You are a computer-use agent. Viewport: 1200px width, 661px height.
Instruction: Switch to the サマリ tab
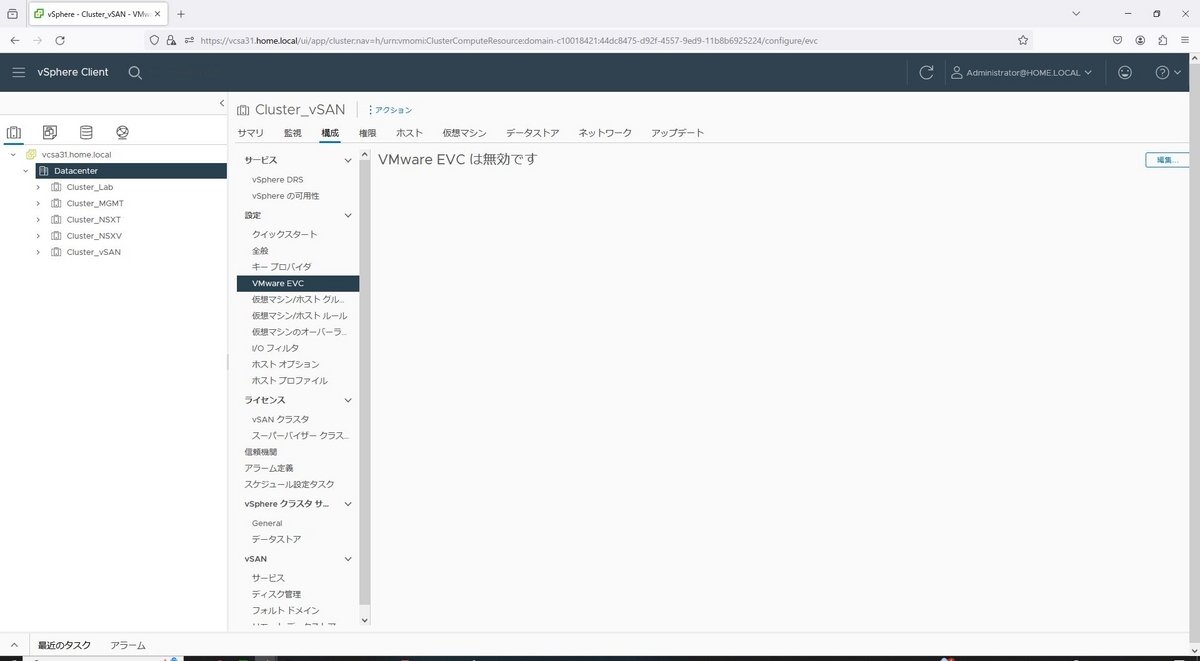(250, 133)
